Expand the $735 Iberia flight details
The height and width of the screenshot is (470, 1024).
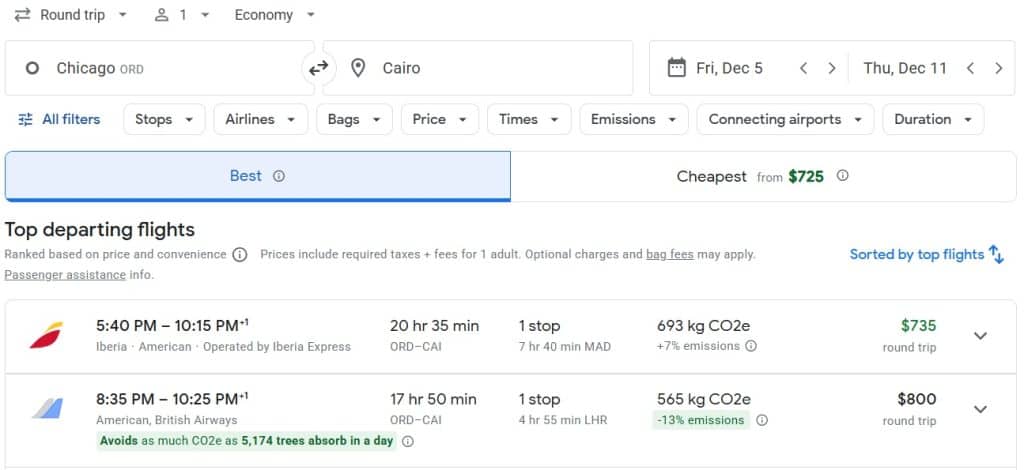click(980, 336)
